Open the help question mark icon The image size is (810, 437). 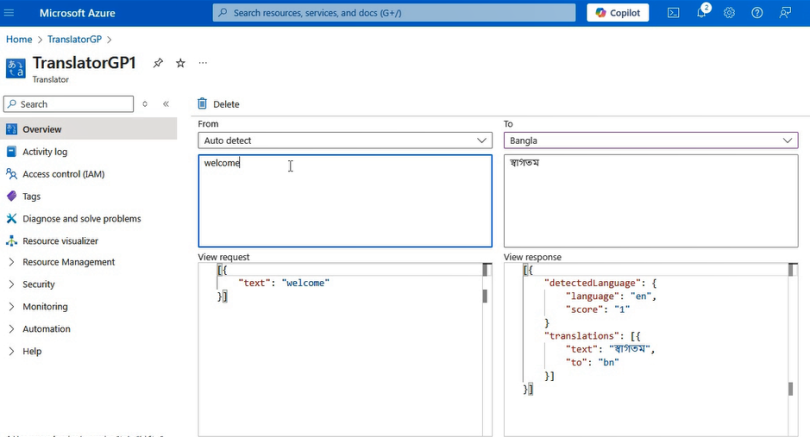pos(757,13)
